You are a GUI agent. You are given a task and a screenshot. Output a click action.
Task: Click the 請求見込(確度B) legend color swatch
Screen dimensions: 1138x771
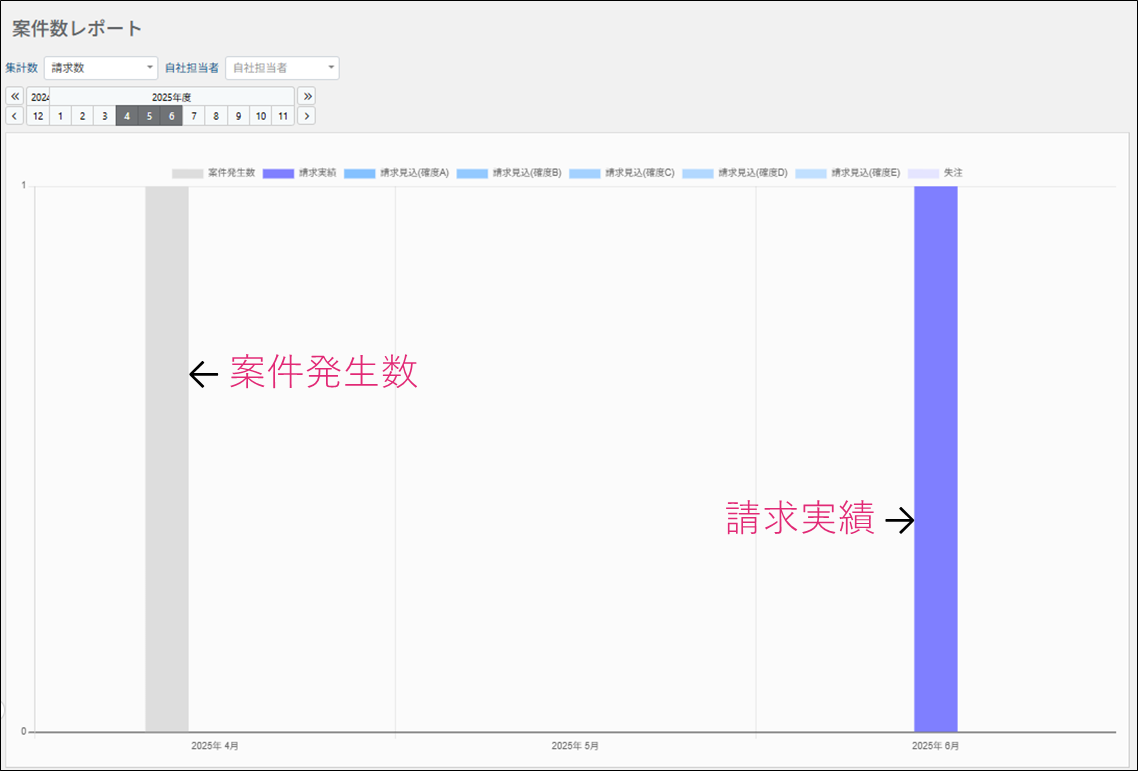click(472, 174)
